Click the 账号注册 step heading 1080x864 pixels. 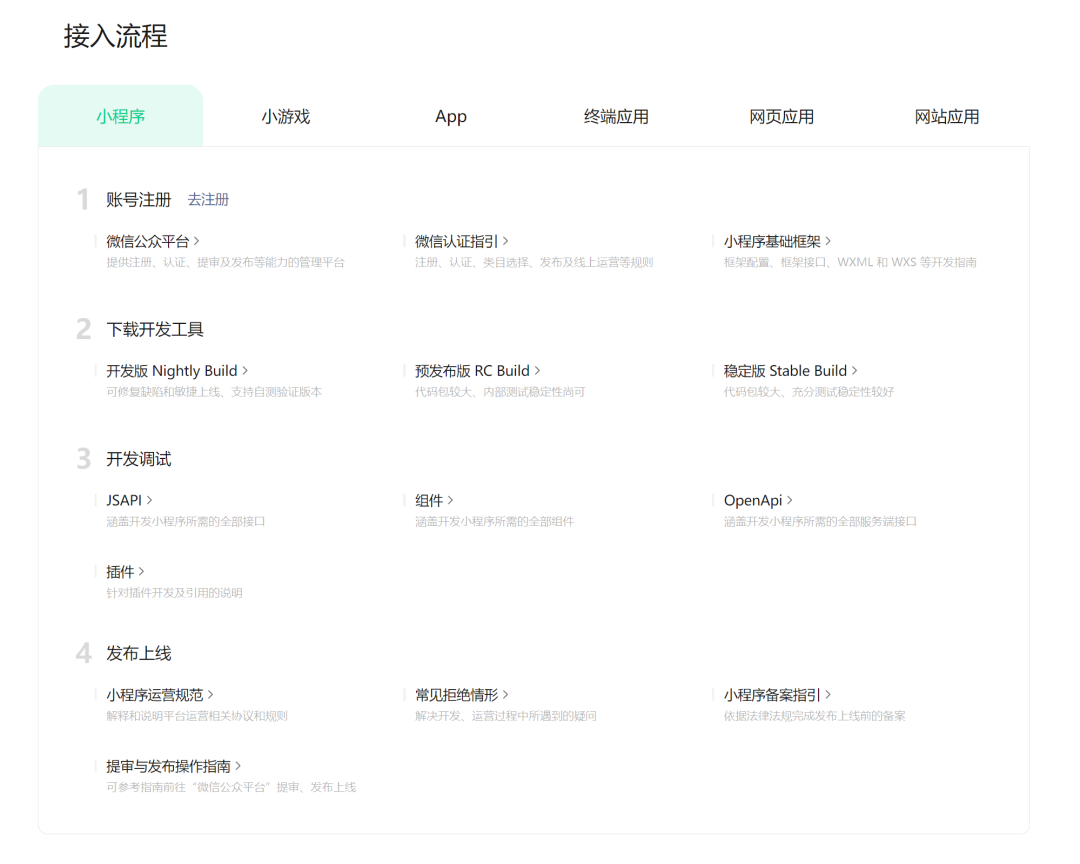pos(138,200)
